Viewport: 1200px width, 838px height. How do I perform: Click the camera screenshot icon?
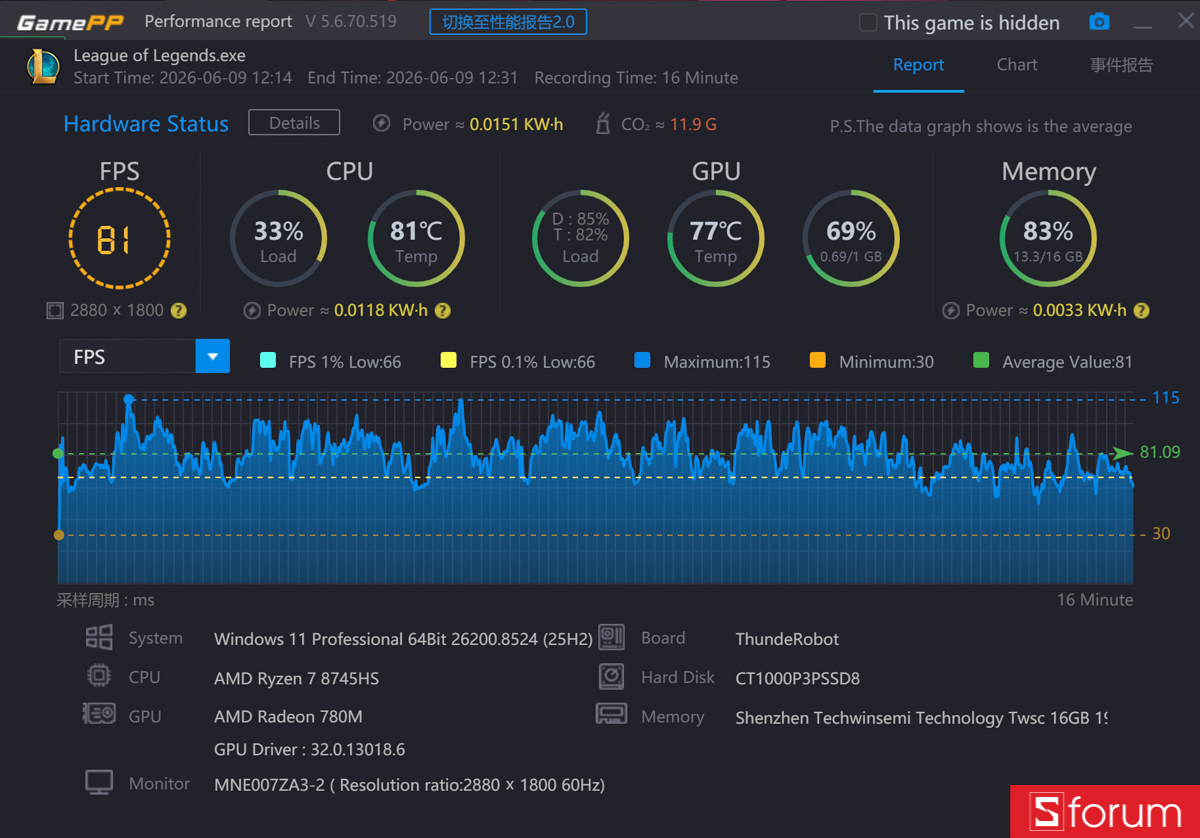pyautogui.click(x=1099, y=22)
